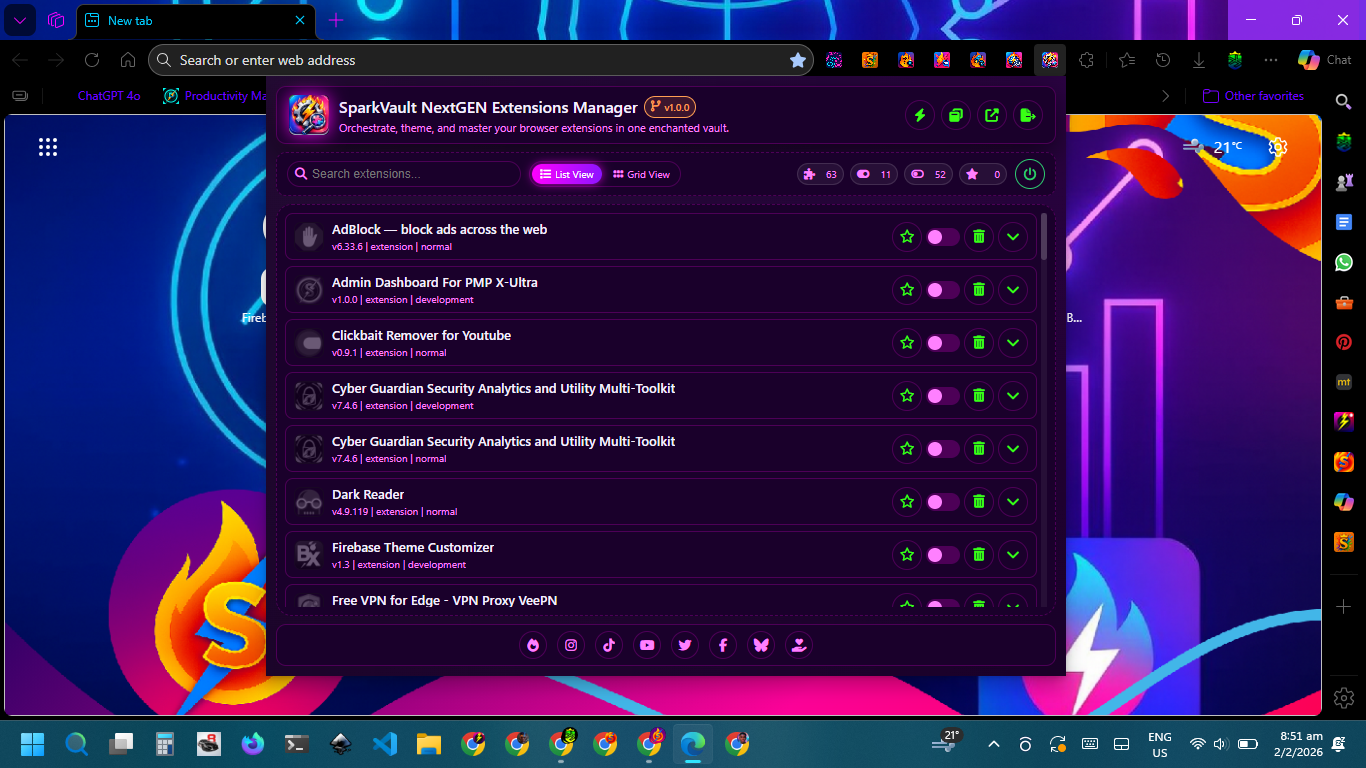Open the TikTok link in footer
This screenshot has width=1366, height=768.
(x=609, y=645)
